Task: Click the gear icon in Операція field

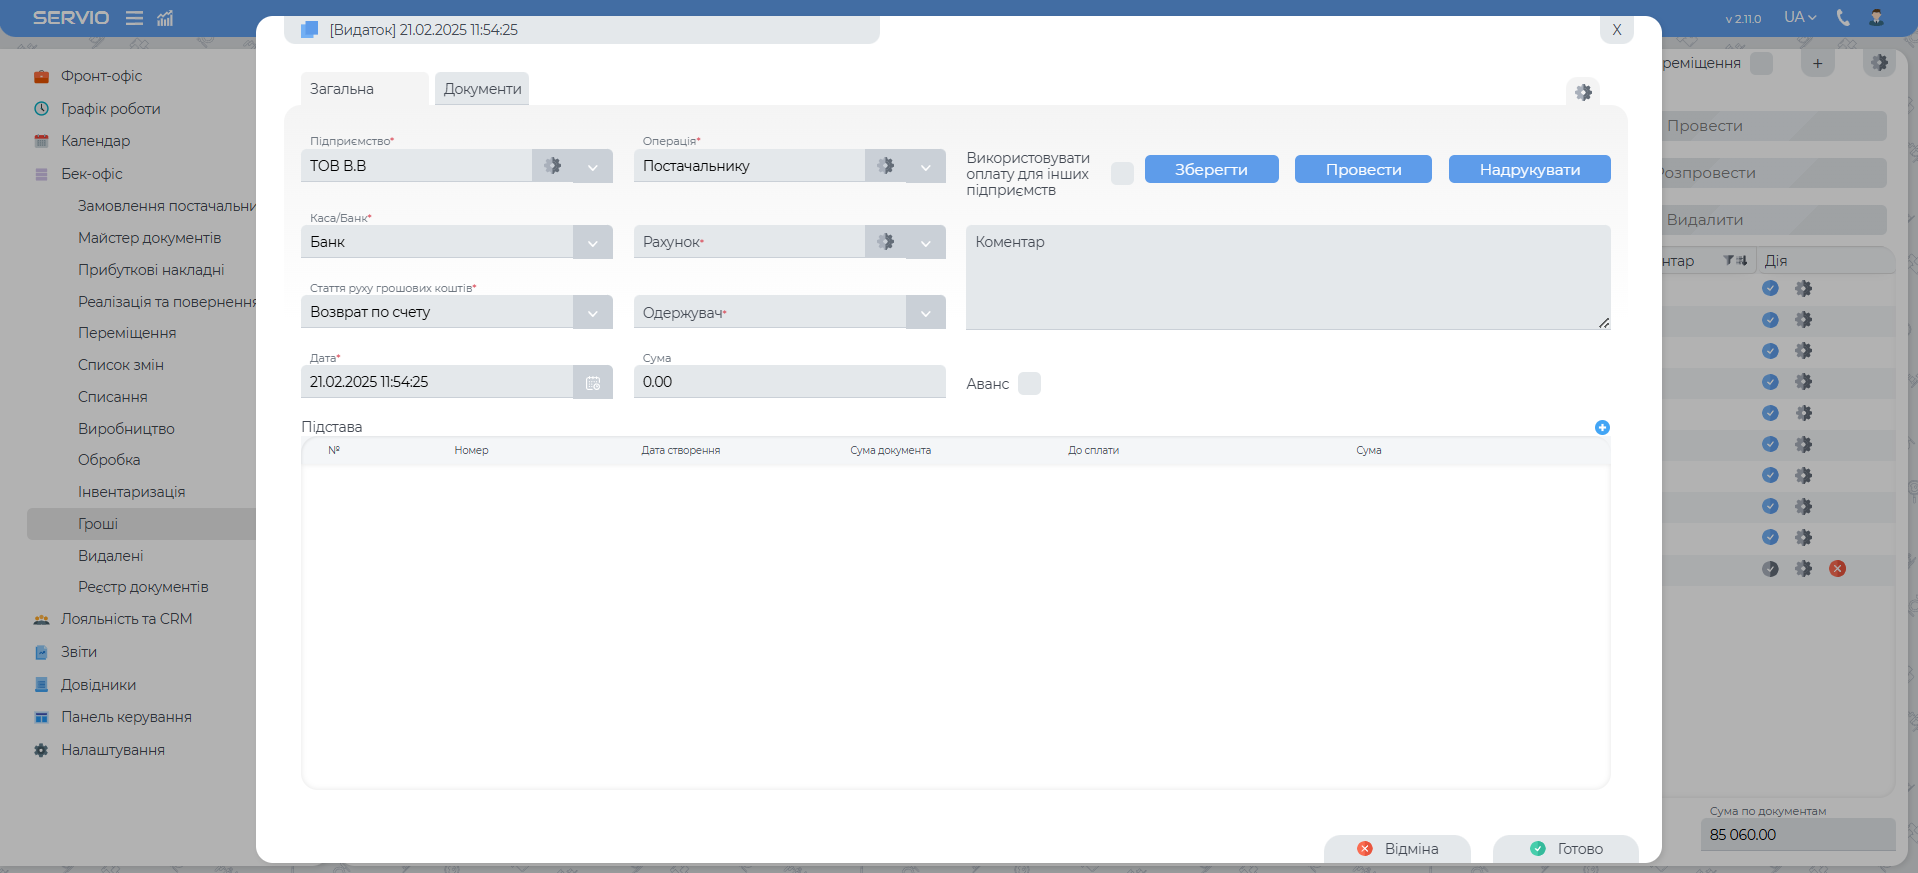Action: 885,166
